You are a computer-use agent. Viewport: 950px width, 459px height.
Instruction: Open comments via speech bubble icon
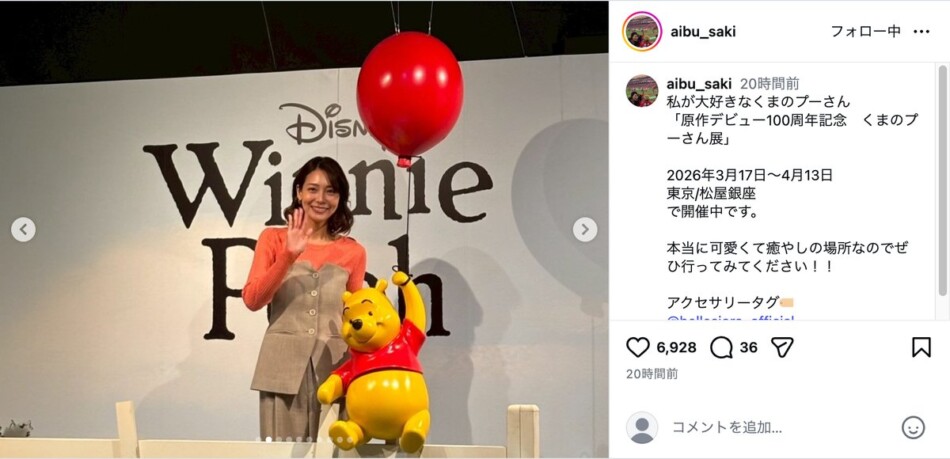tap(721, 347)
